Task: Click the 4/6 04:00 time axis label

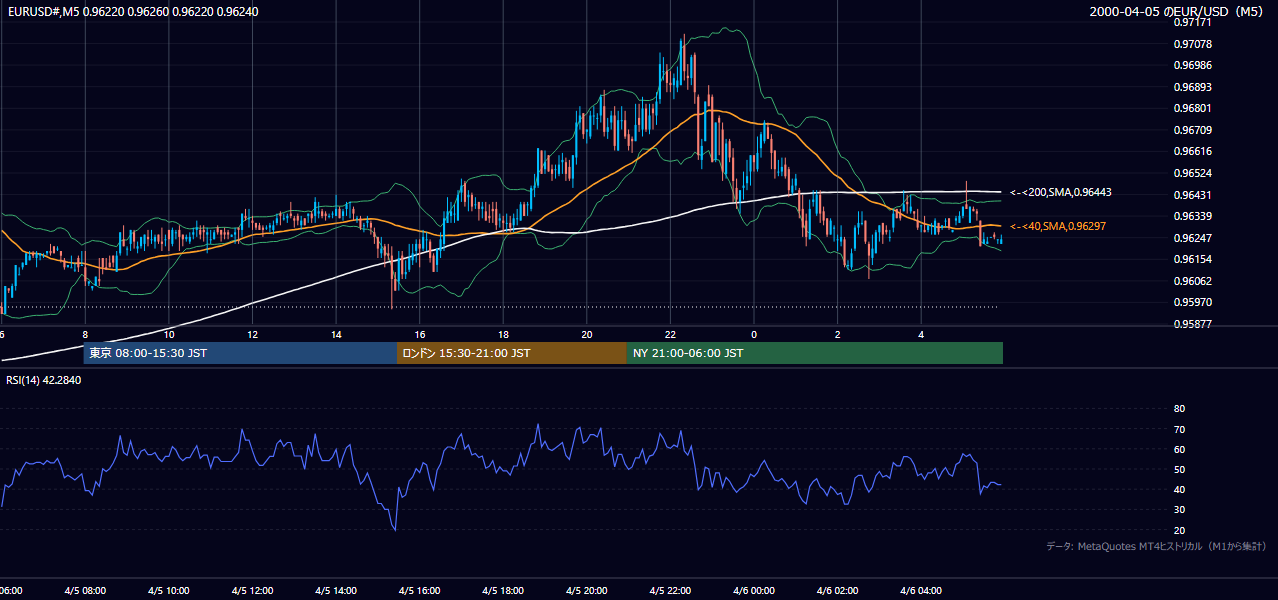Action: [x=922, y=591]
